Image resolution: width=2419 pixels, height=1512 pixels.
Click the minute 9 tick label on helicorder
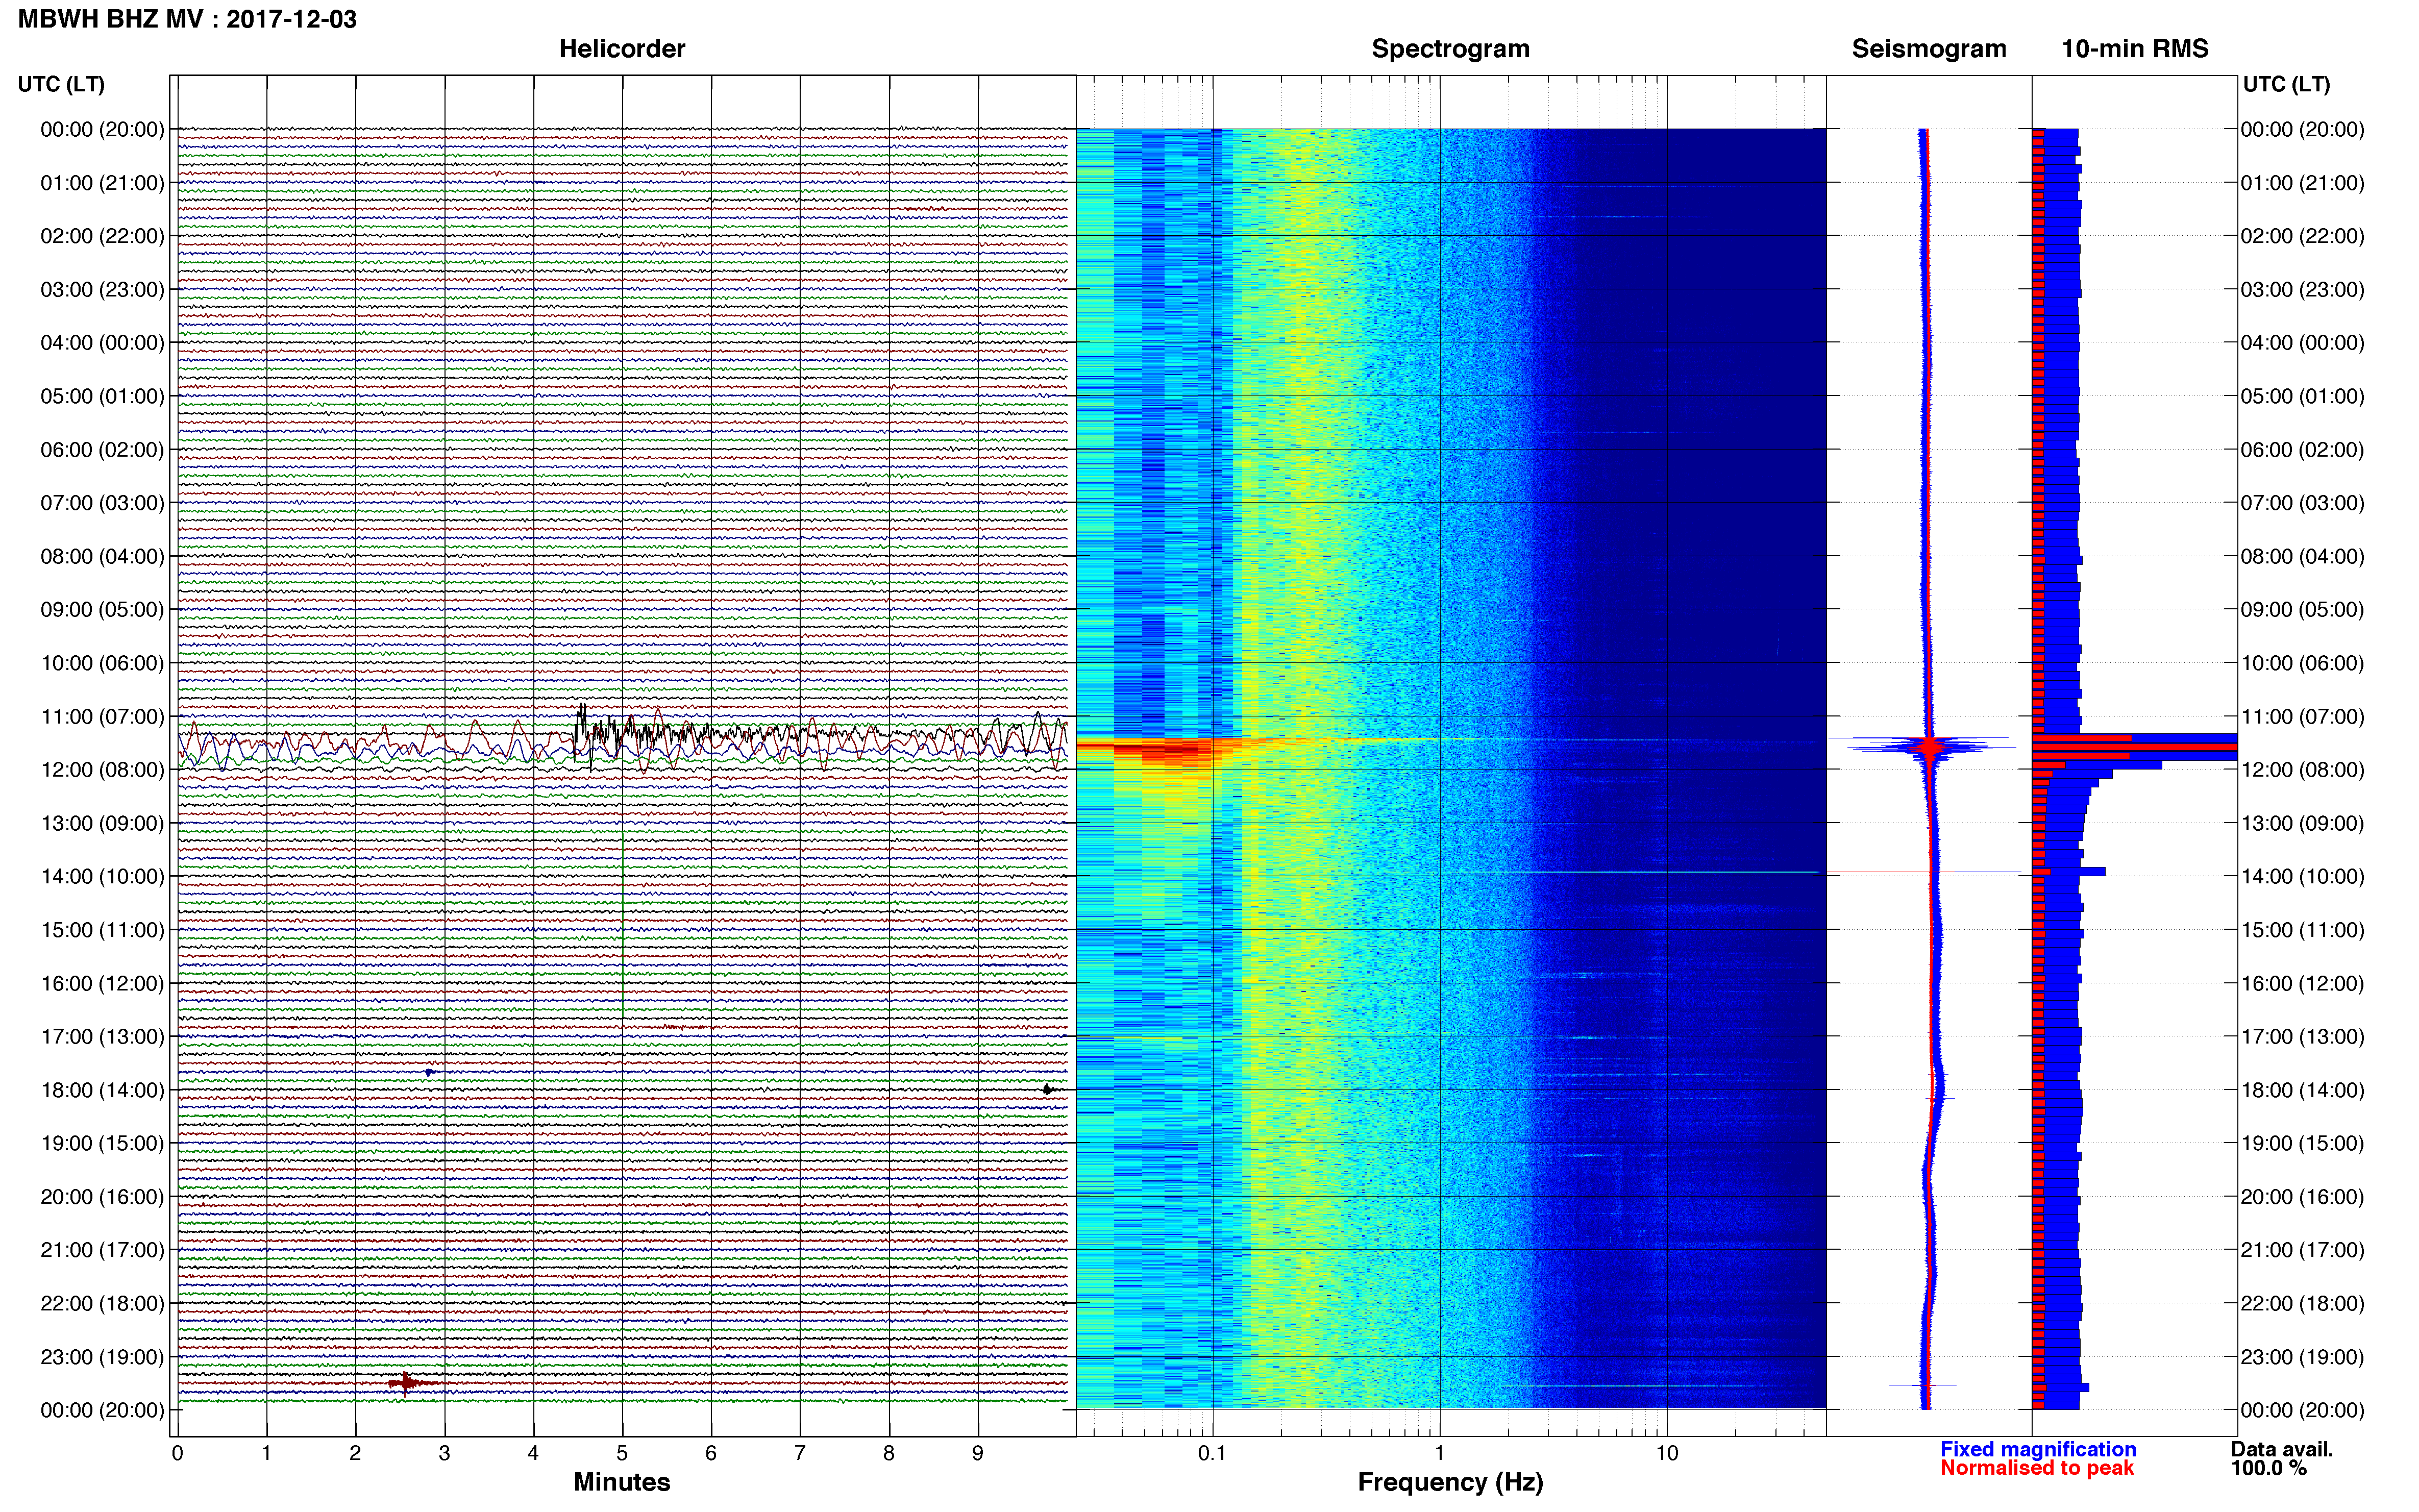[978, 1453]
